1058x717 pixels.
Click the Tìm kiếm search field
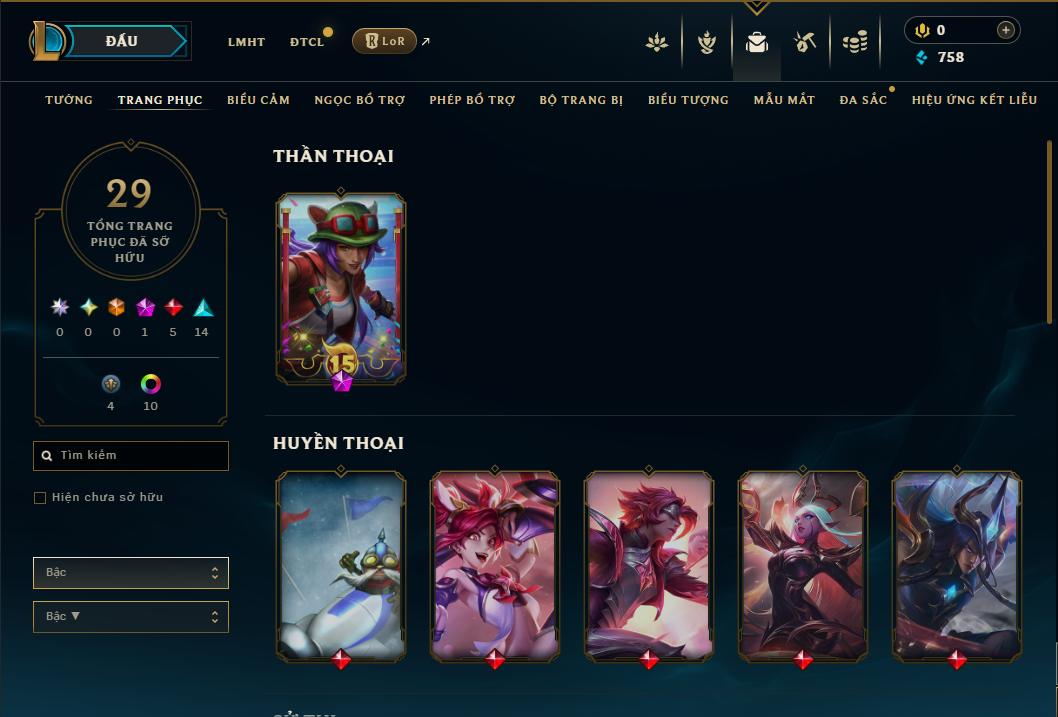pyautogui.click(x=131, y=456)
